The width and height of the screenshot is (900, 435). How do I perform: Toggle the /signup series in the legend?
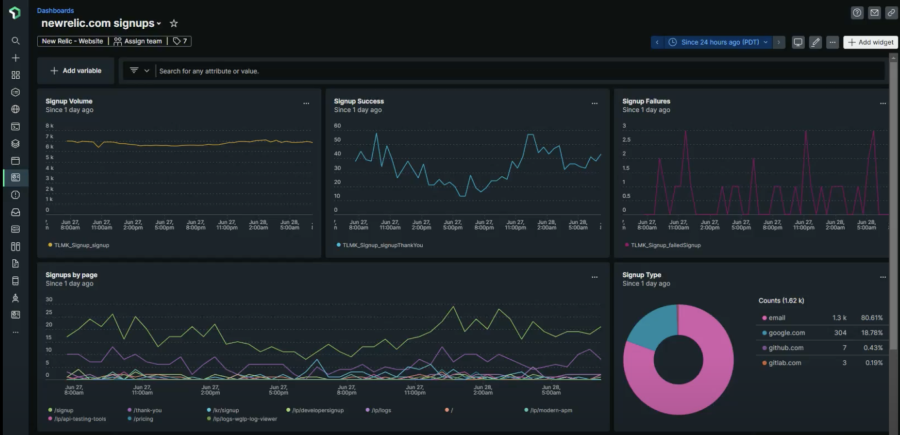tap(62, 409)
